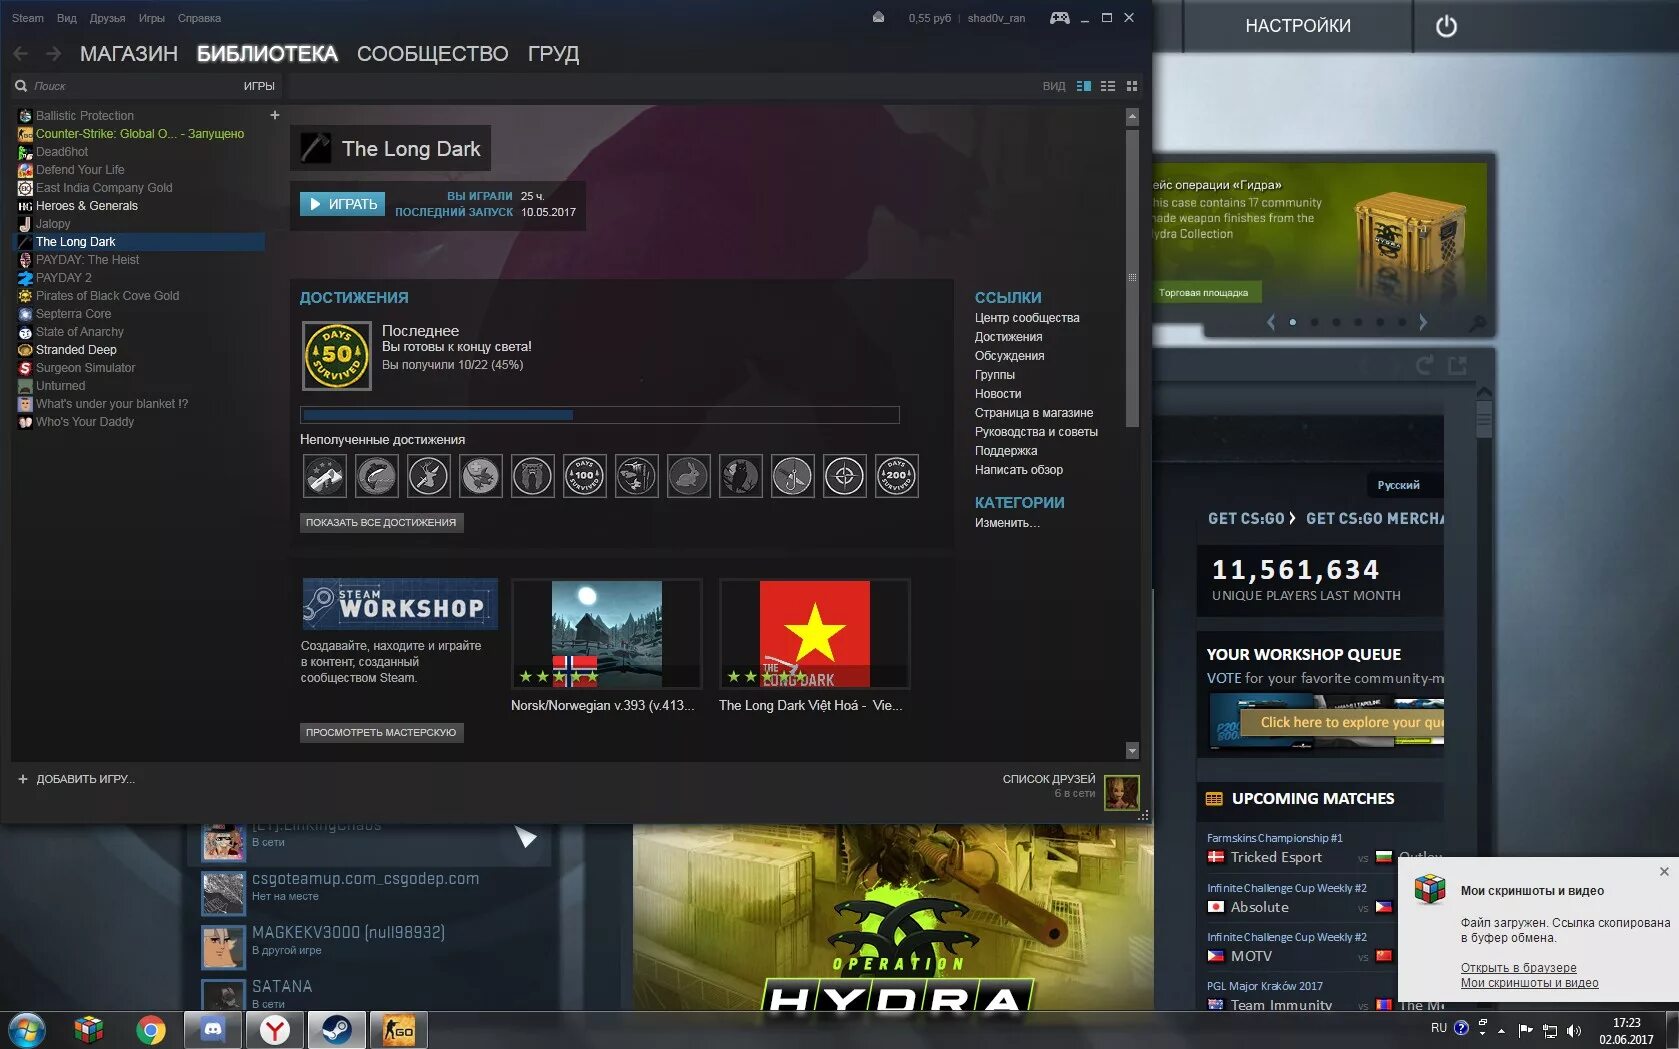Select Counter-Strike: Global Offensive in list
The height and width of the screenshot is (1049, 1679).
140,134
